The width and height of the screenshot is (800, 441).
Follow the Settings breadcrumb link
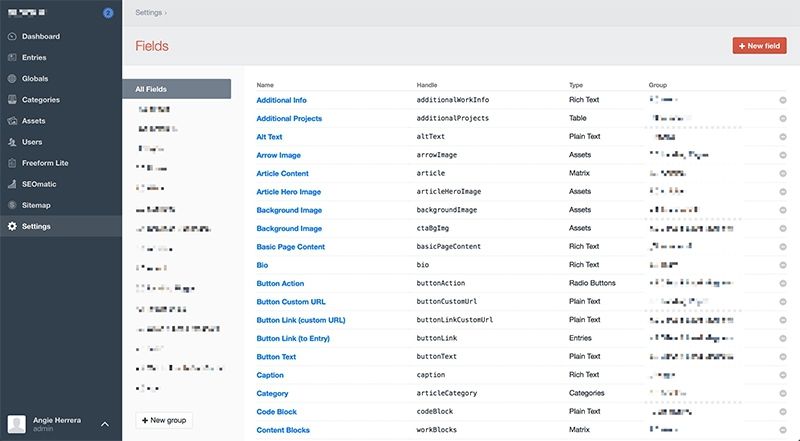click(149, 13)
